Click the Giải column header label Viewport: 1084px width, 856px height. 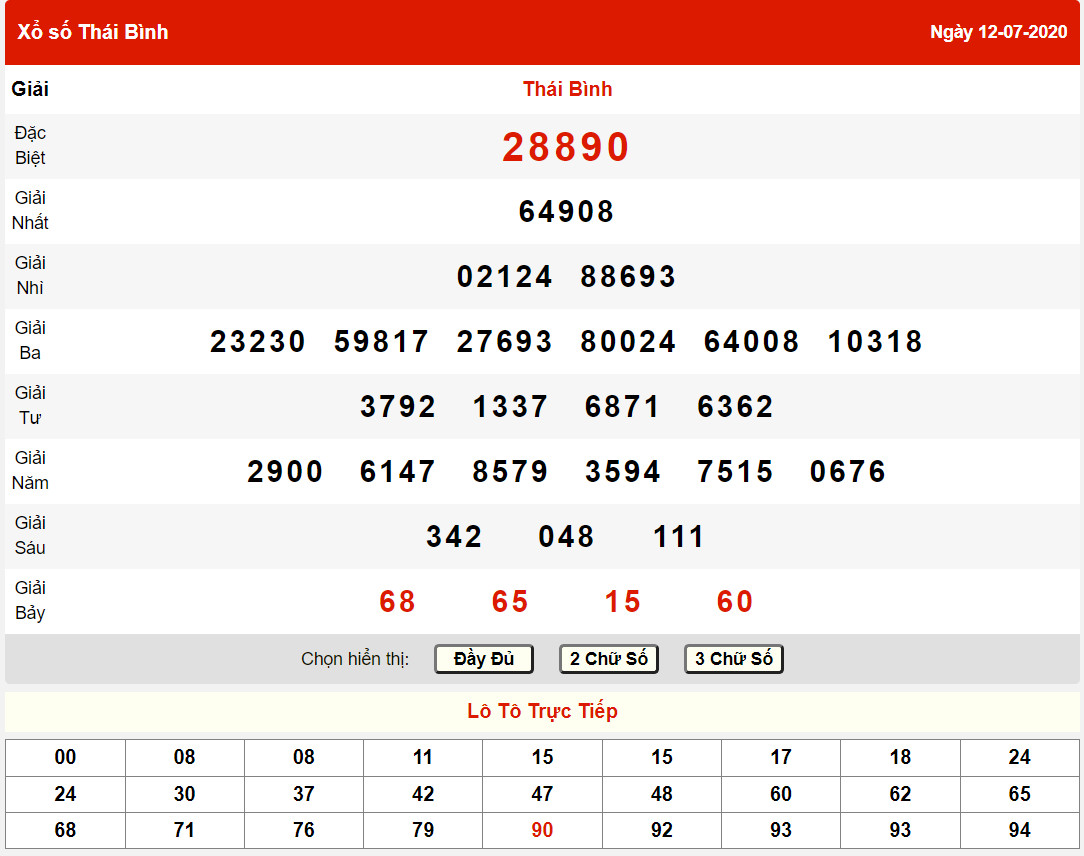(x=30, y=89)
